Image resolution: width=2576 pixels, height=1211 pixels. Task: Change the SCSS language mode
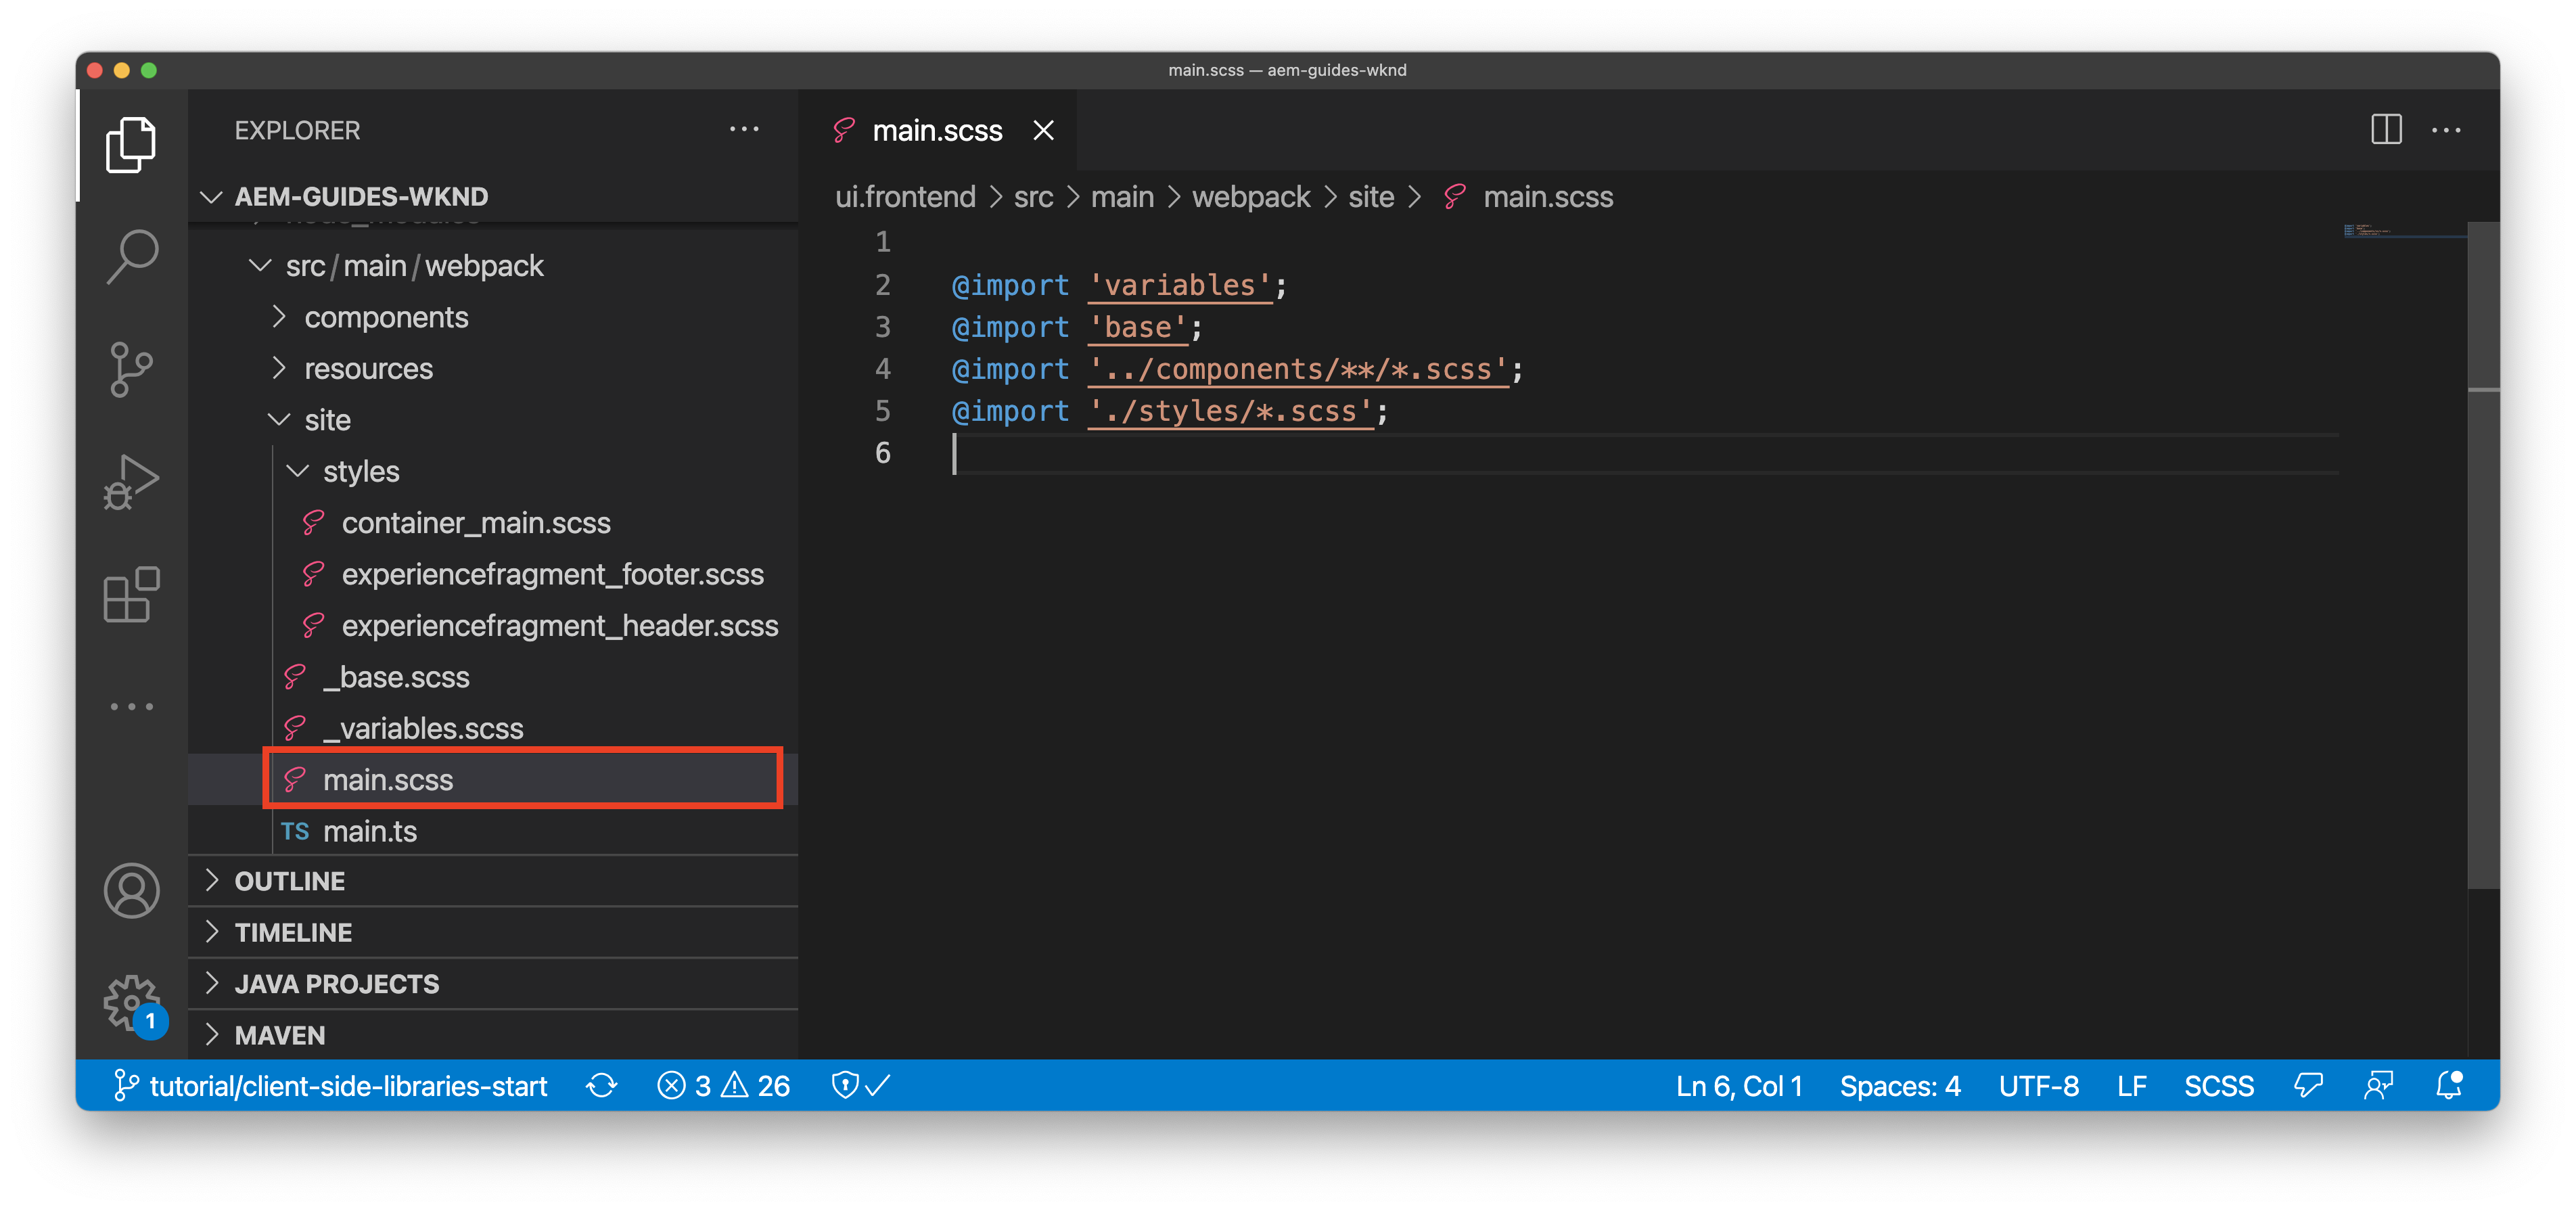click(x=2218, y=1086)
